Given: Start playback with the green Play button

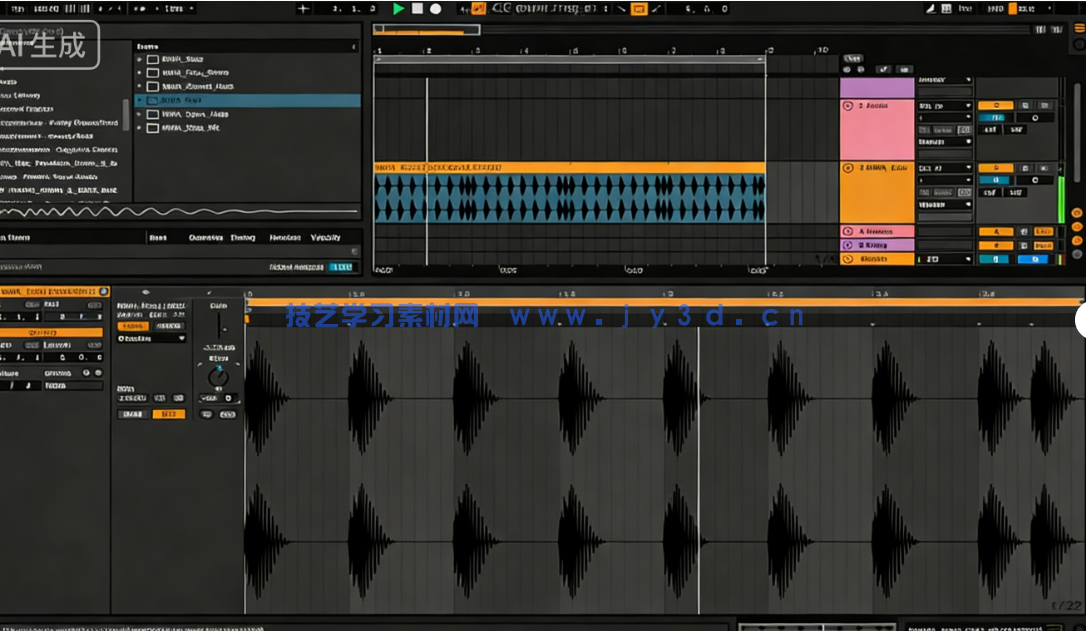Looking at the screenshot, I should coord(398,9).
